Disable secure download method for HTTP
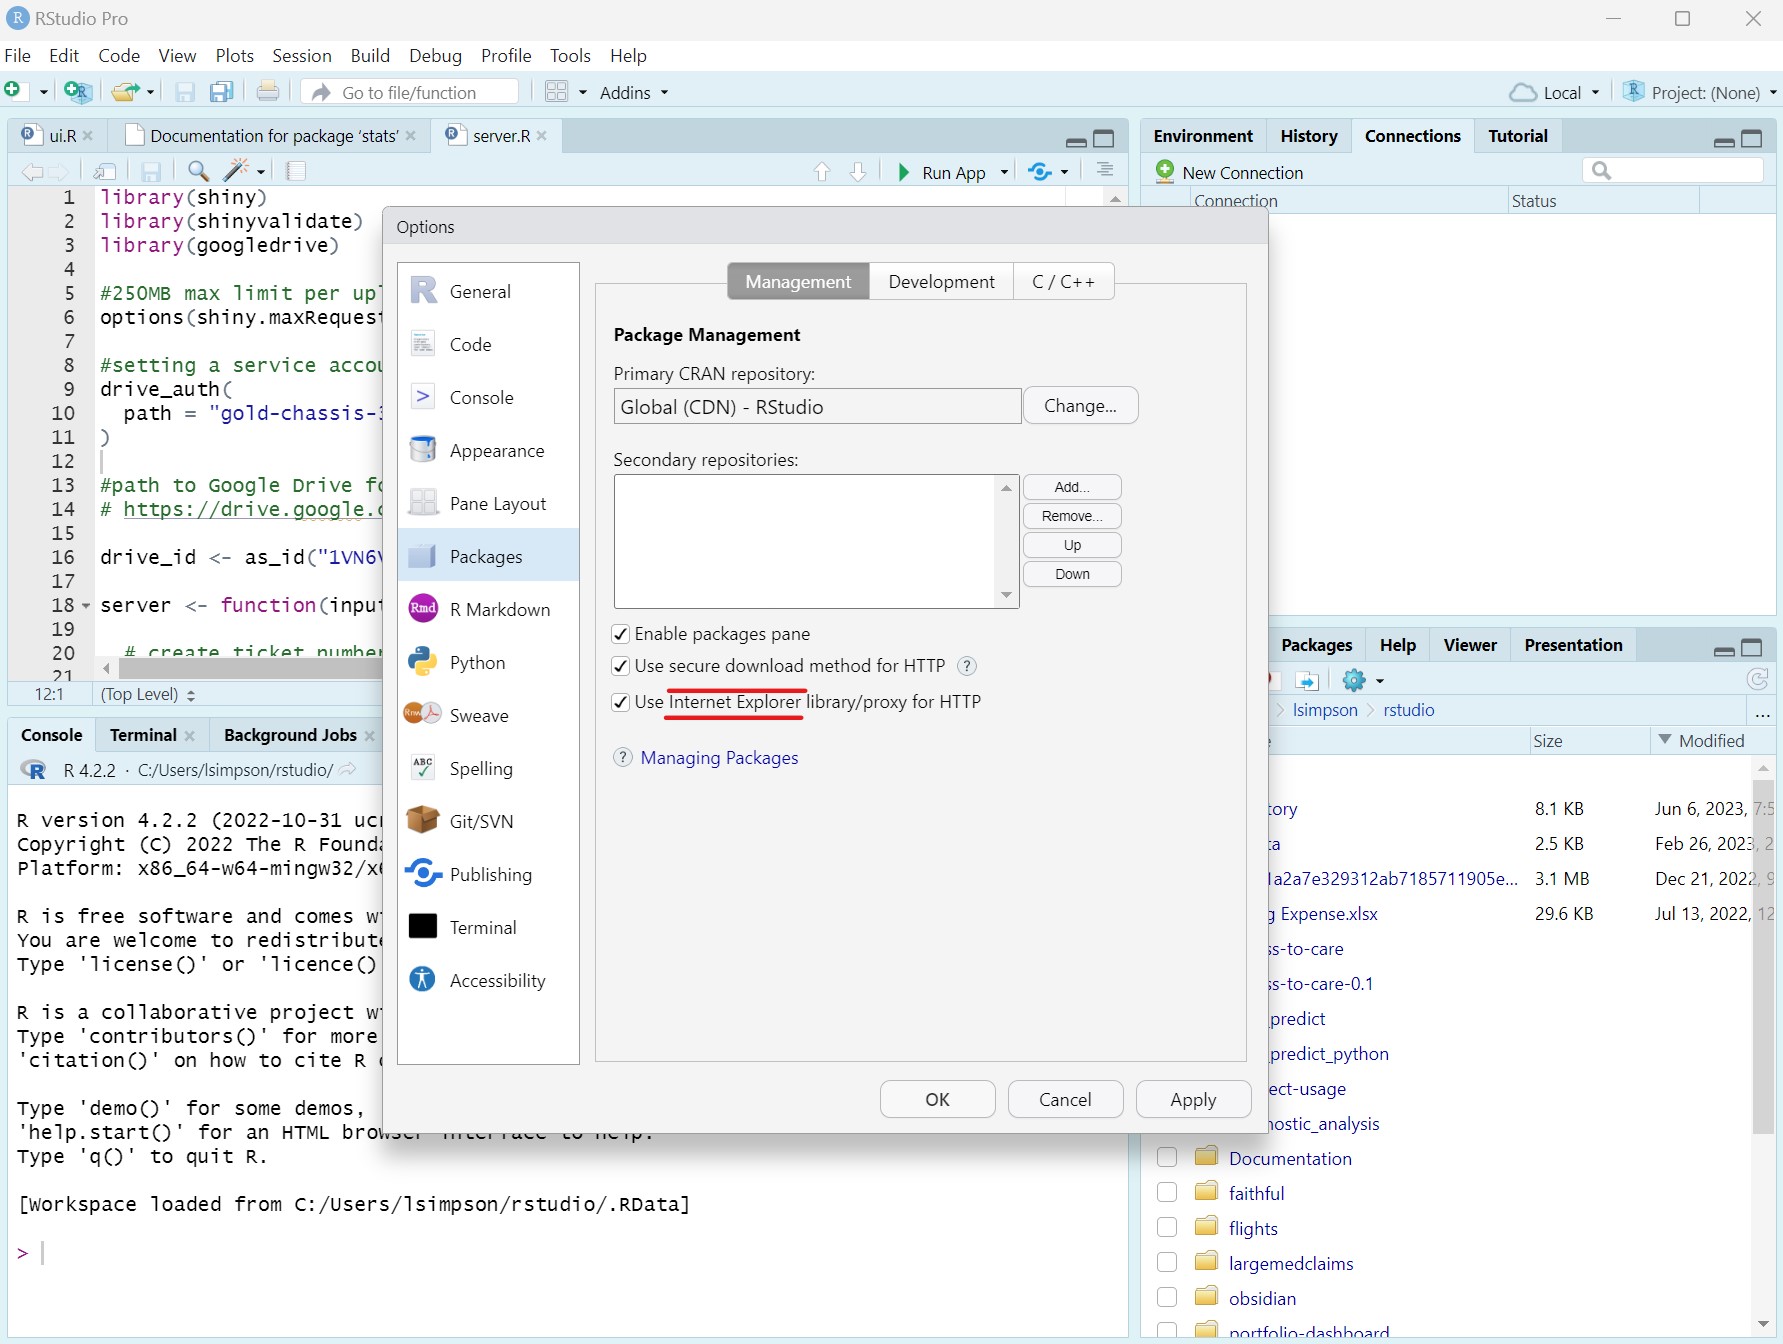 pyautogui.click(x=620, y=665)
